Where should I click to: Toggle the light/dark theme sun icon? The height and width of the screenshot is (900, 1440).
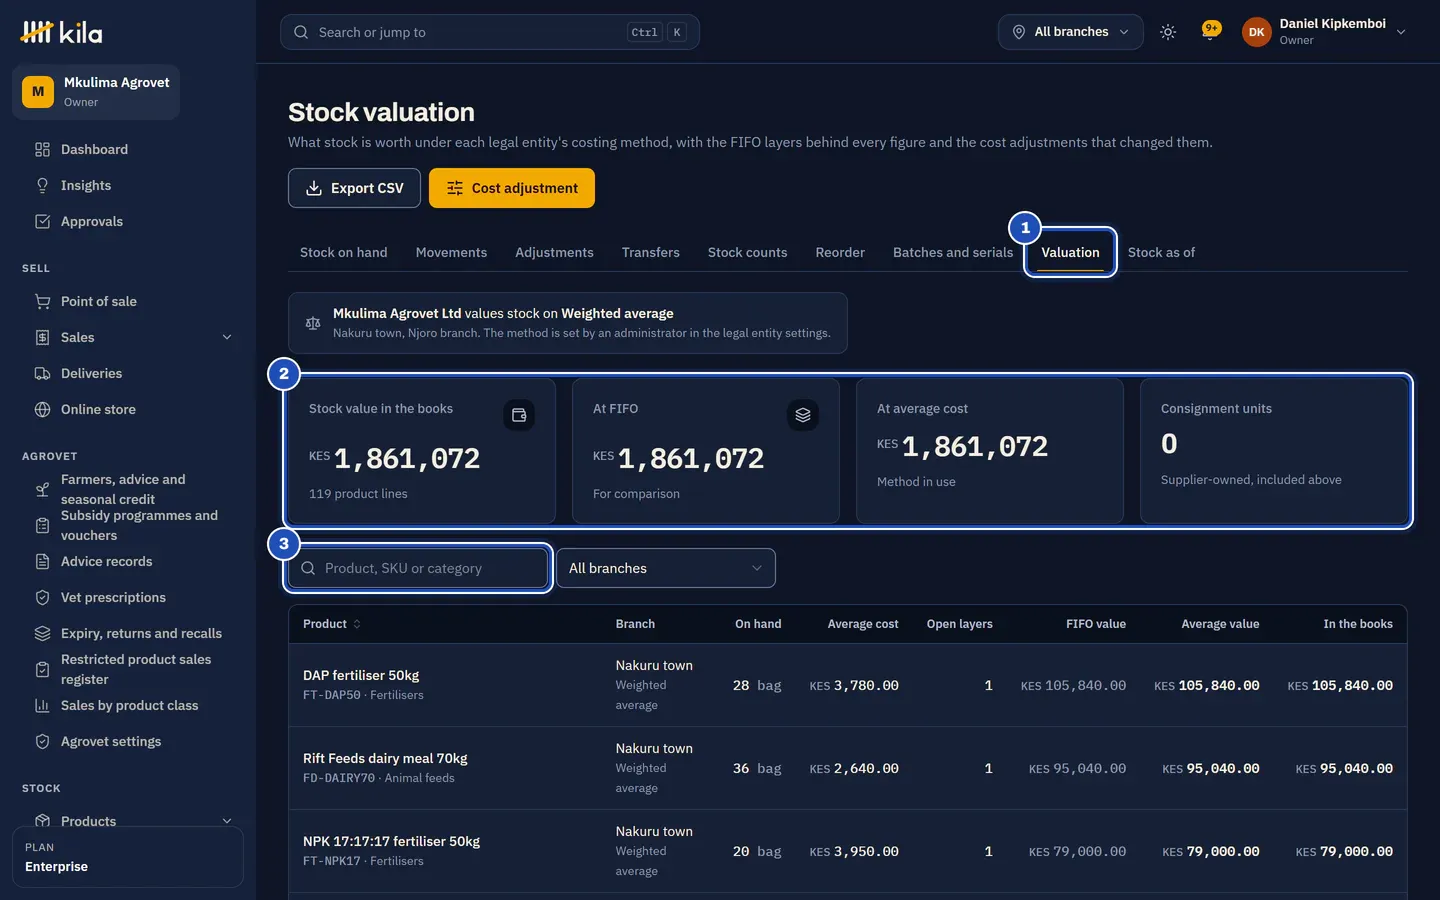(1168, 32)
